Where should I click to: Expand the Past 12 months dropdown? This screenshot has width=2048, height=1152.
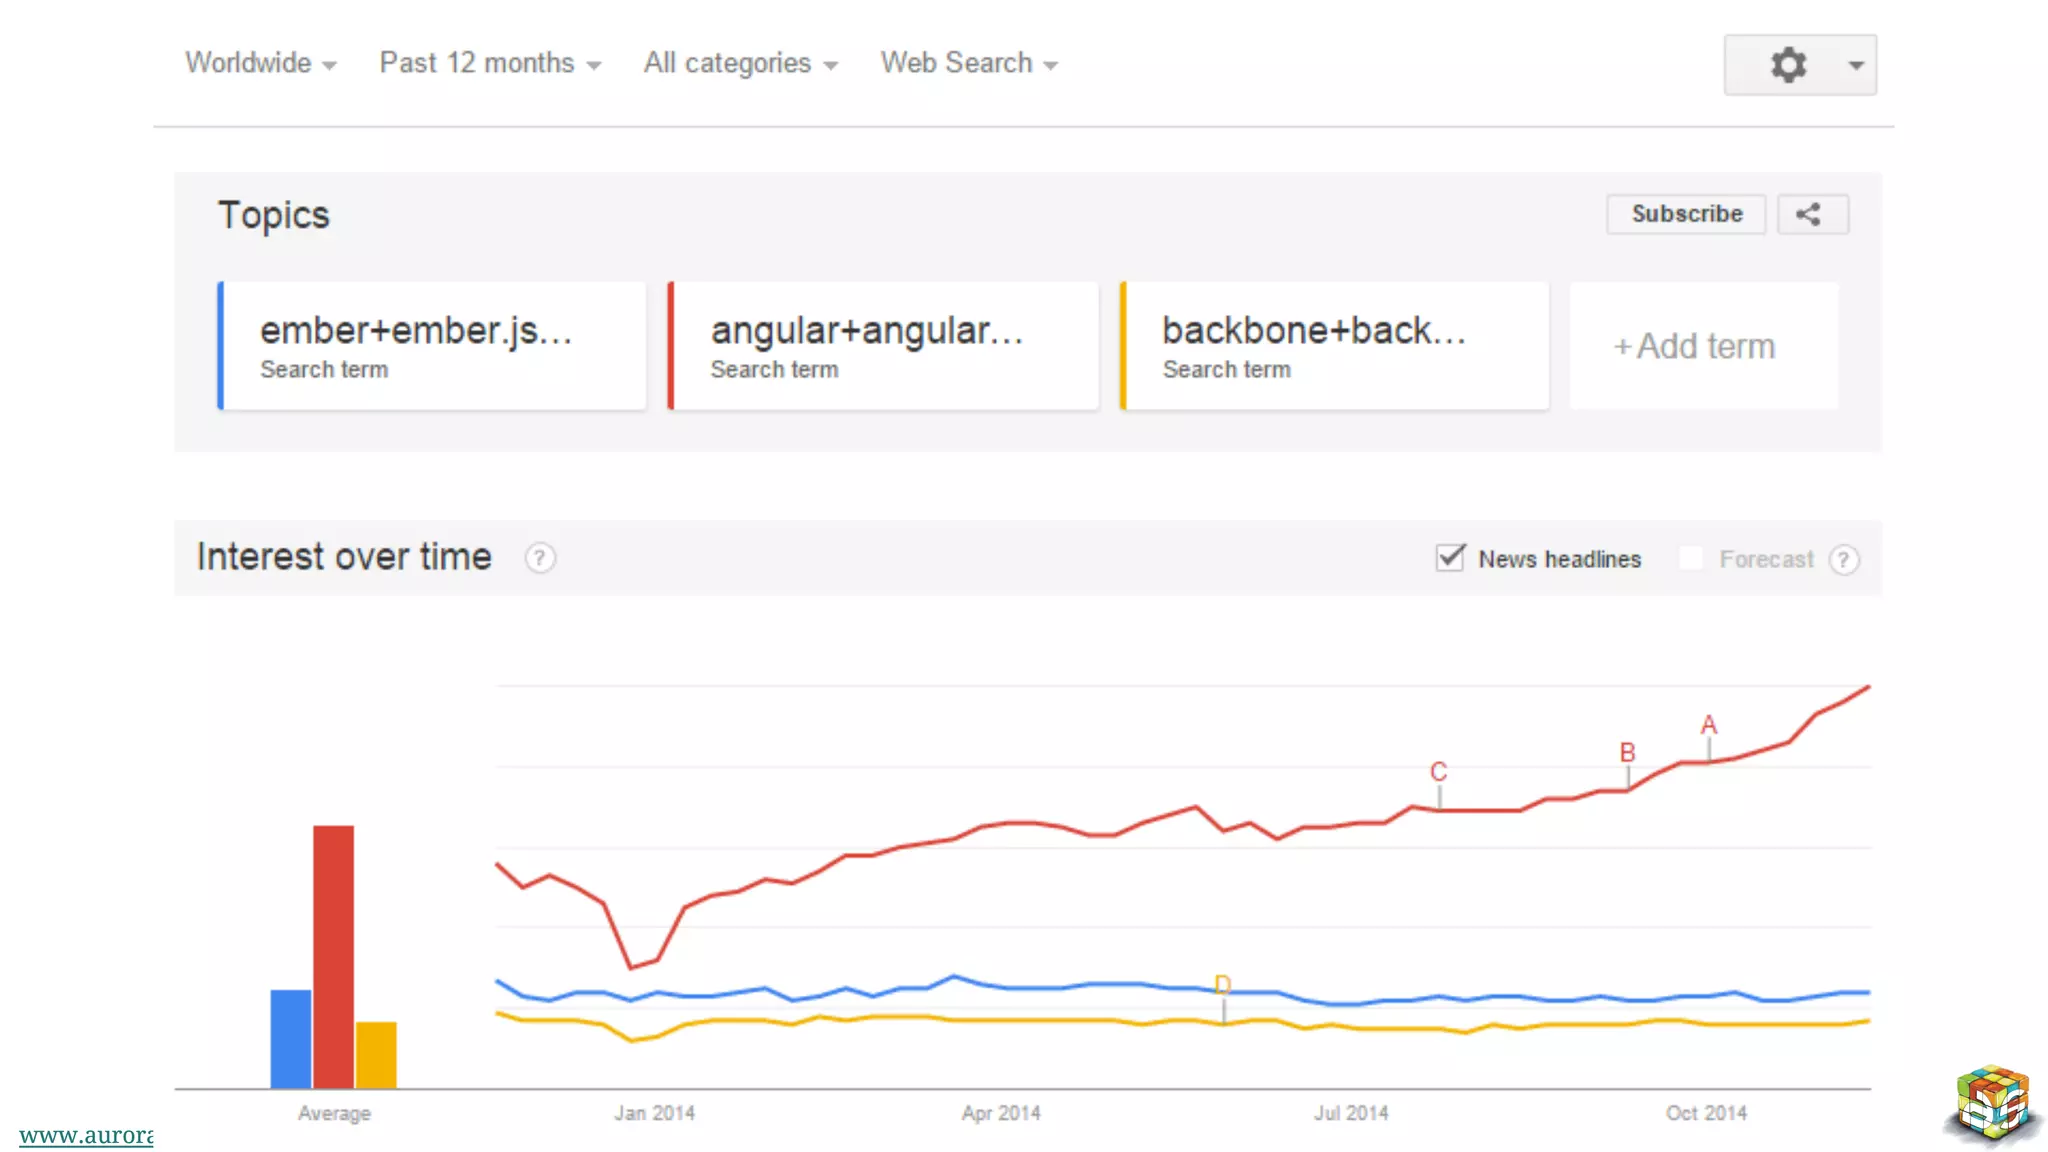tap(490, 63)
